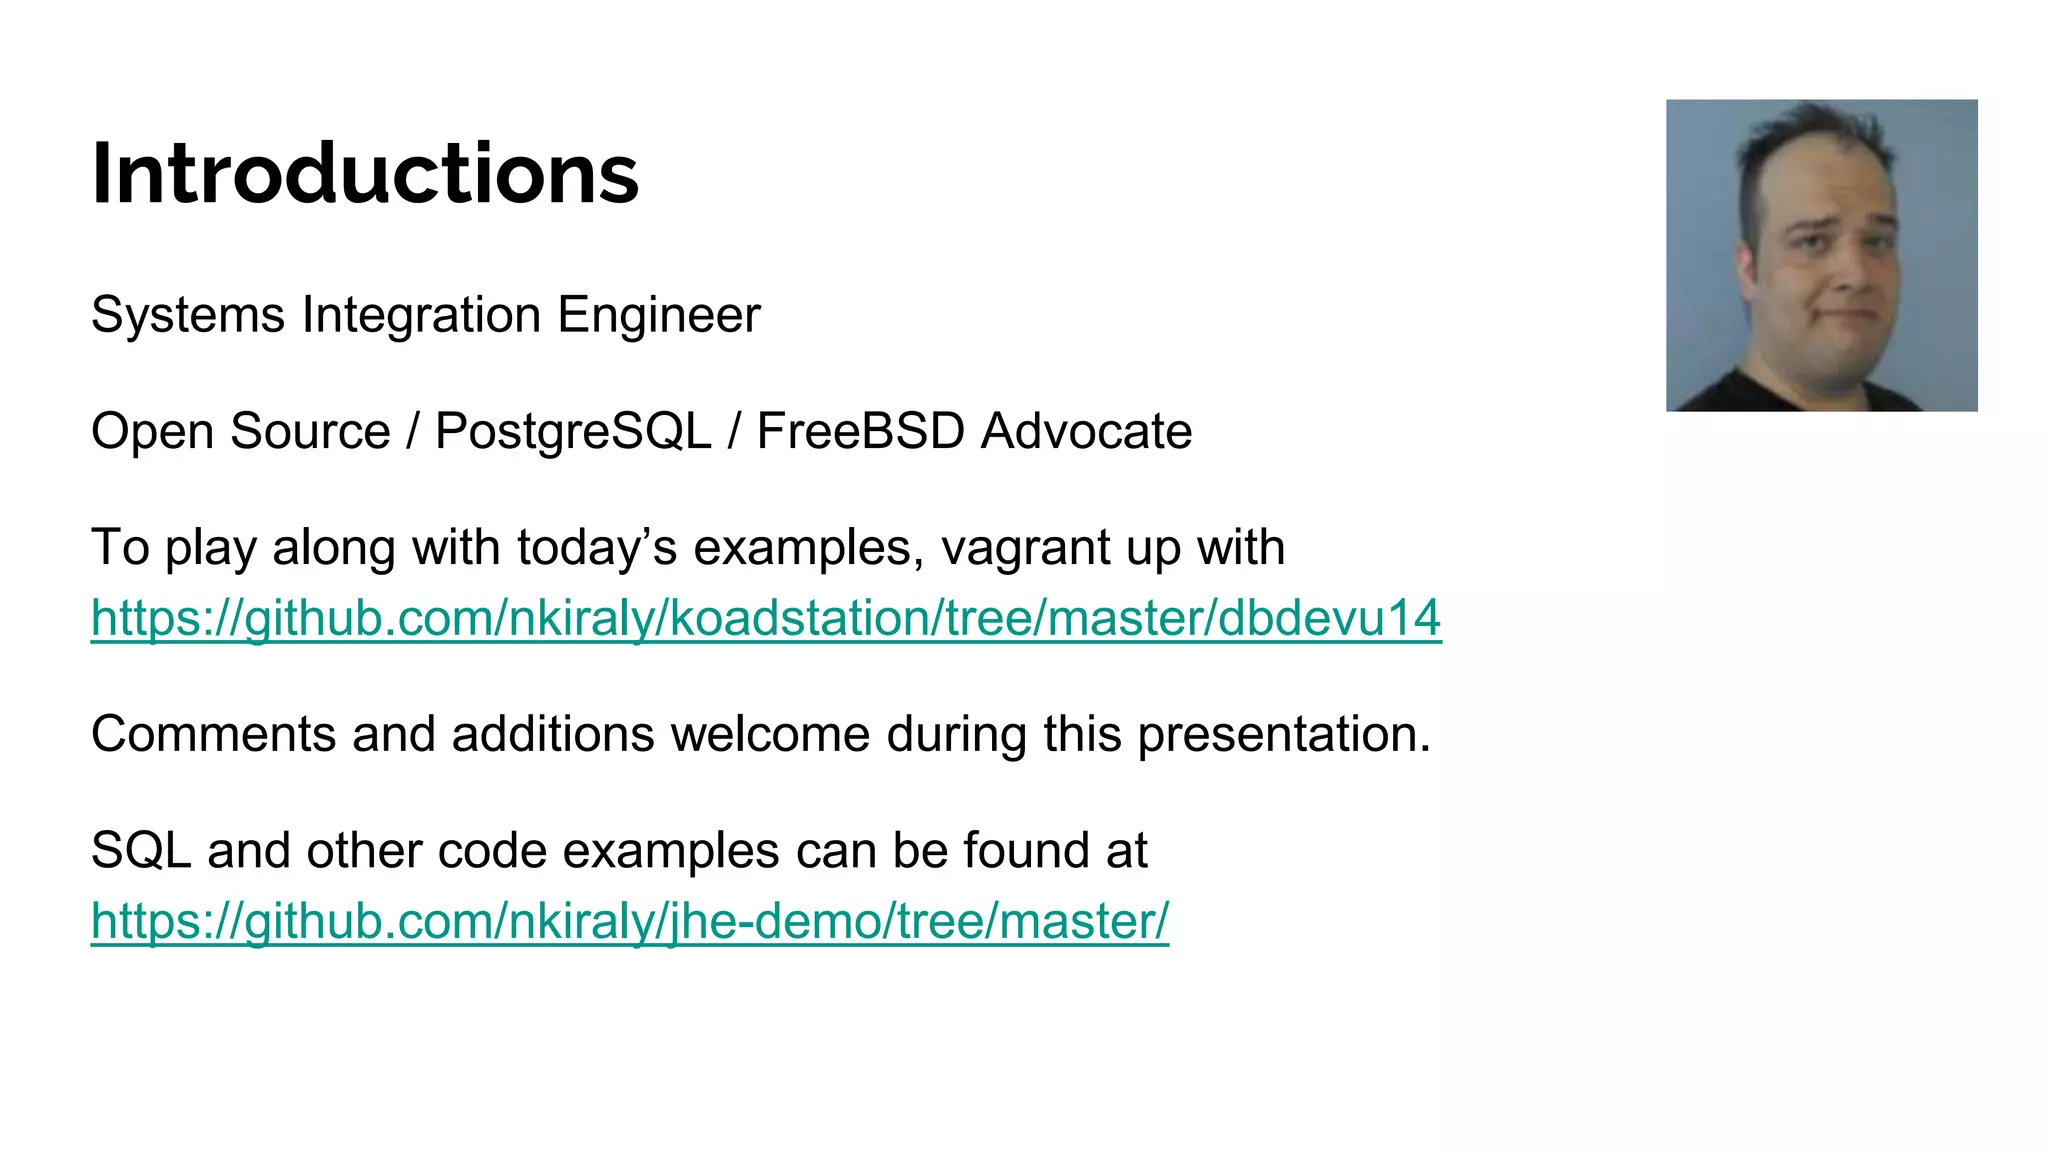
Task: Click the word FreeBSD
Action: (861, 432)
